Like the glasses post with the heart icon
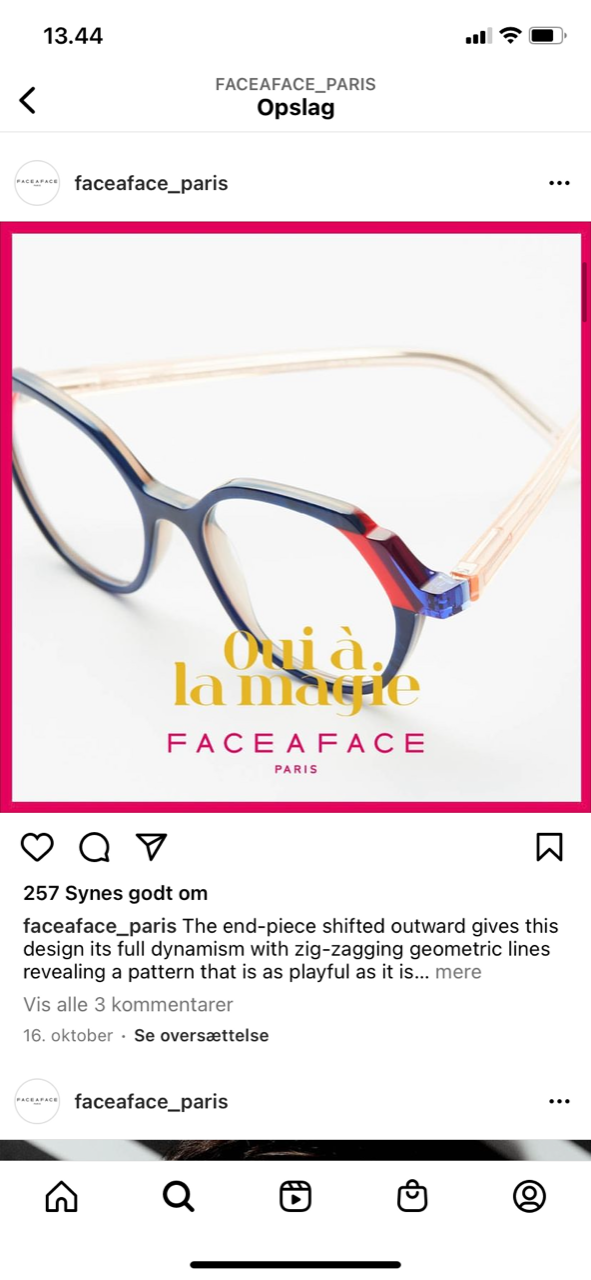591x1280 pixels. point(37,847)
